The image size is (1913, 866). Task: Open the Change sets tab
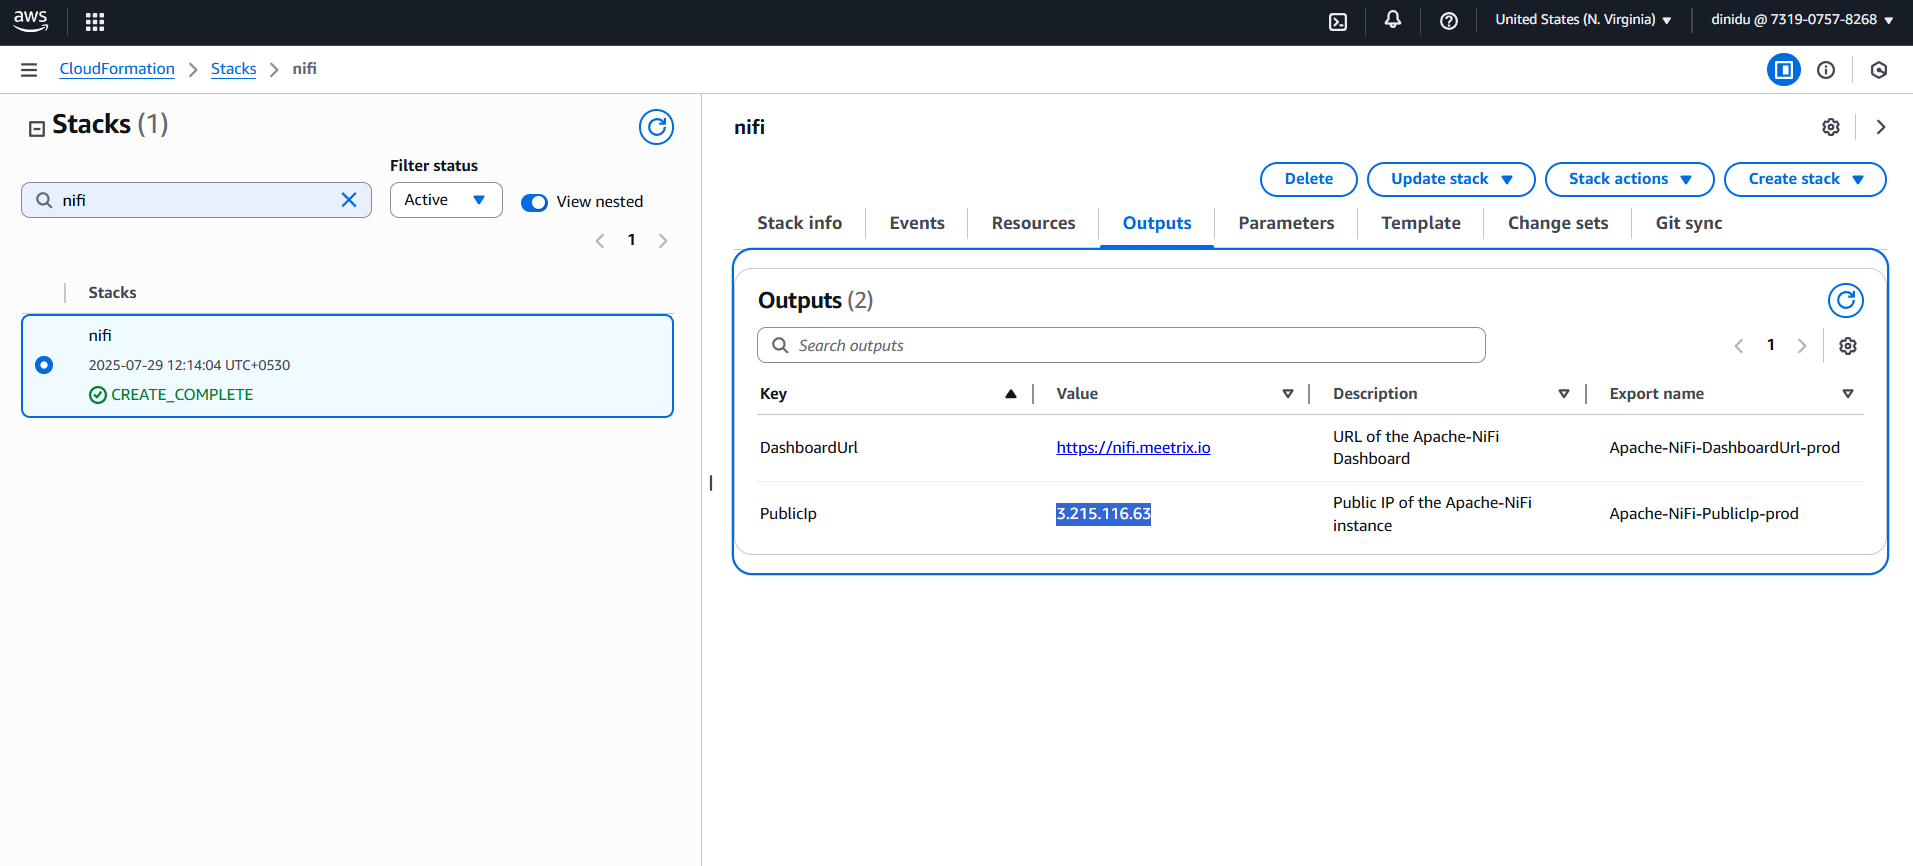[1558, 223]
